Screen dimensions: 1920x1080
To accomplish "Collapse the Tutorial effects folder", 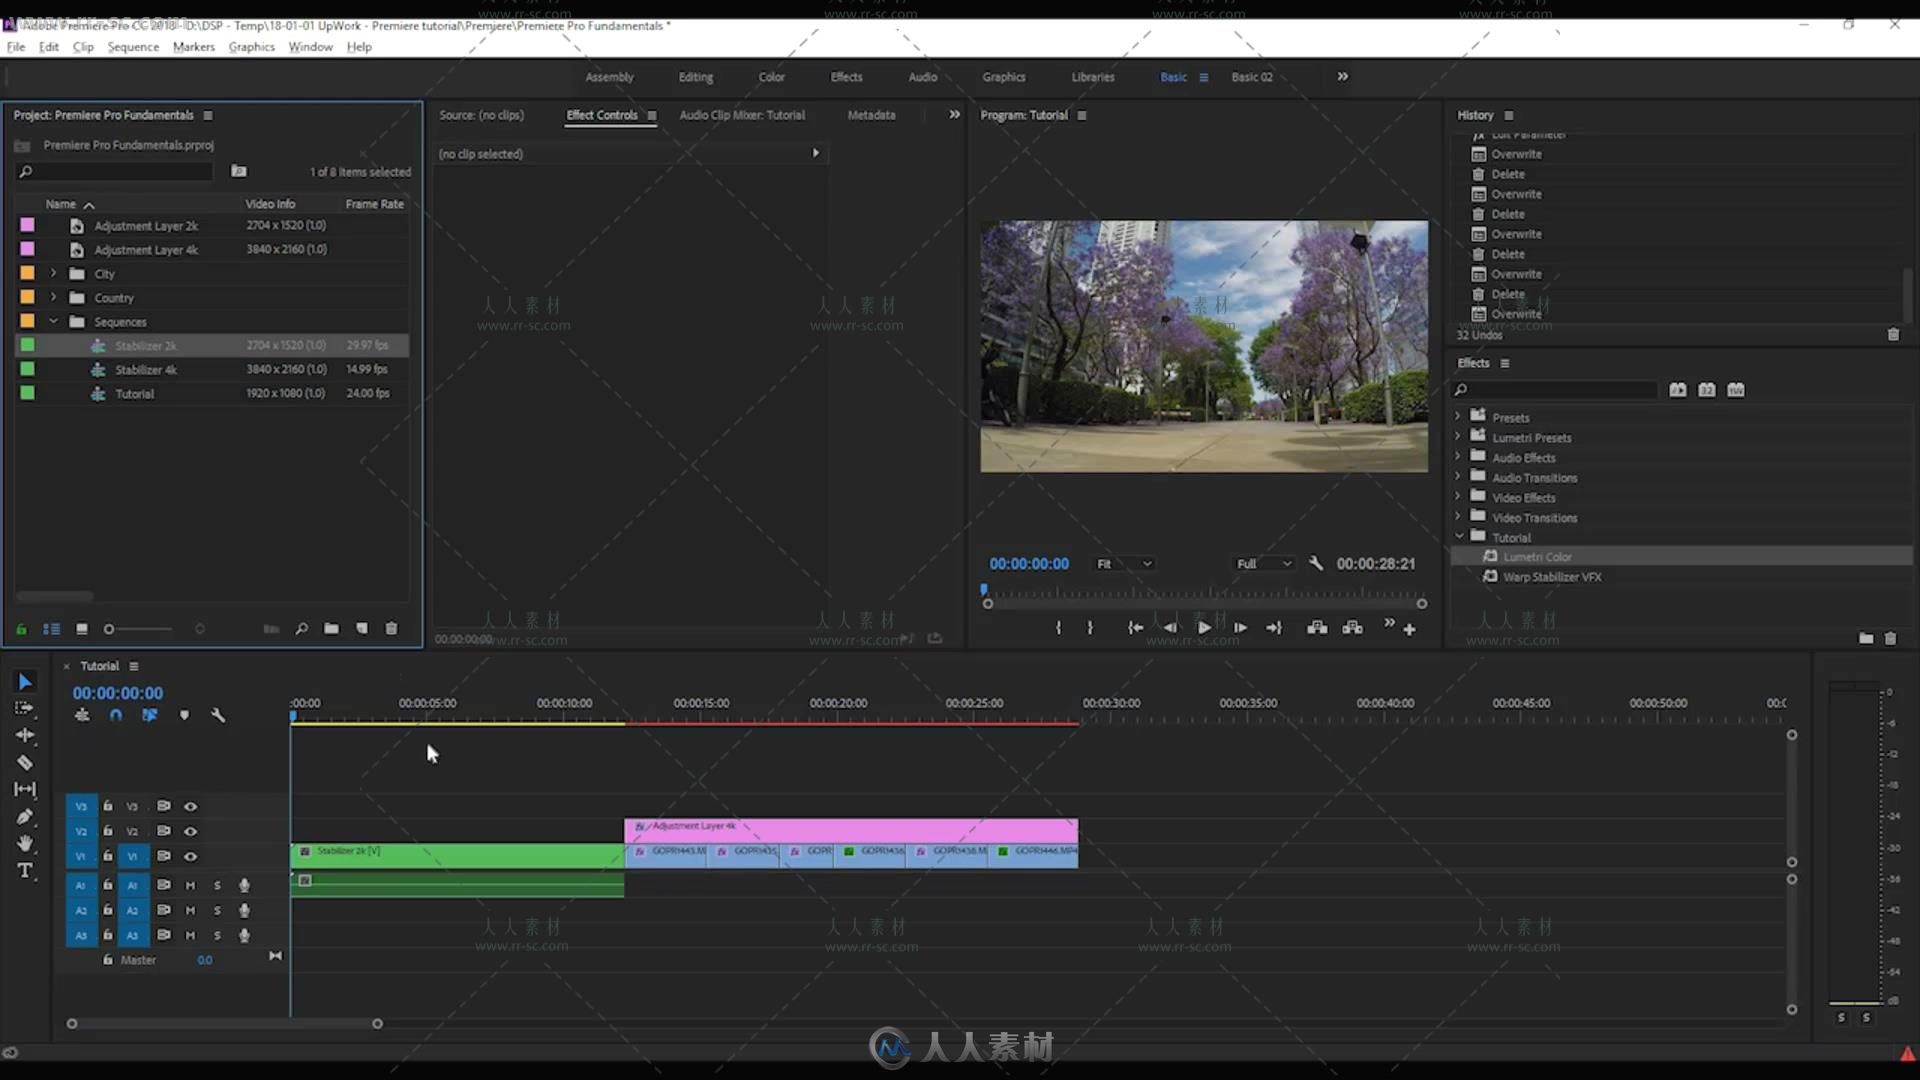I will pyautogui.click(x=1459, y=537).
